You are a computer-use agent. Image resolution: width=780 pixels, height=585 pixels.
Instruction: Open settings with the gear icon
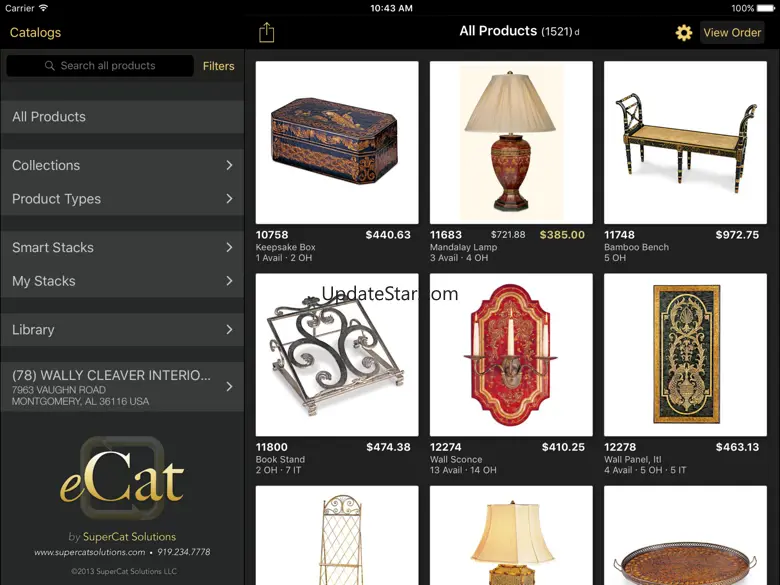pos(683,33)
